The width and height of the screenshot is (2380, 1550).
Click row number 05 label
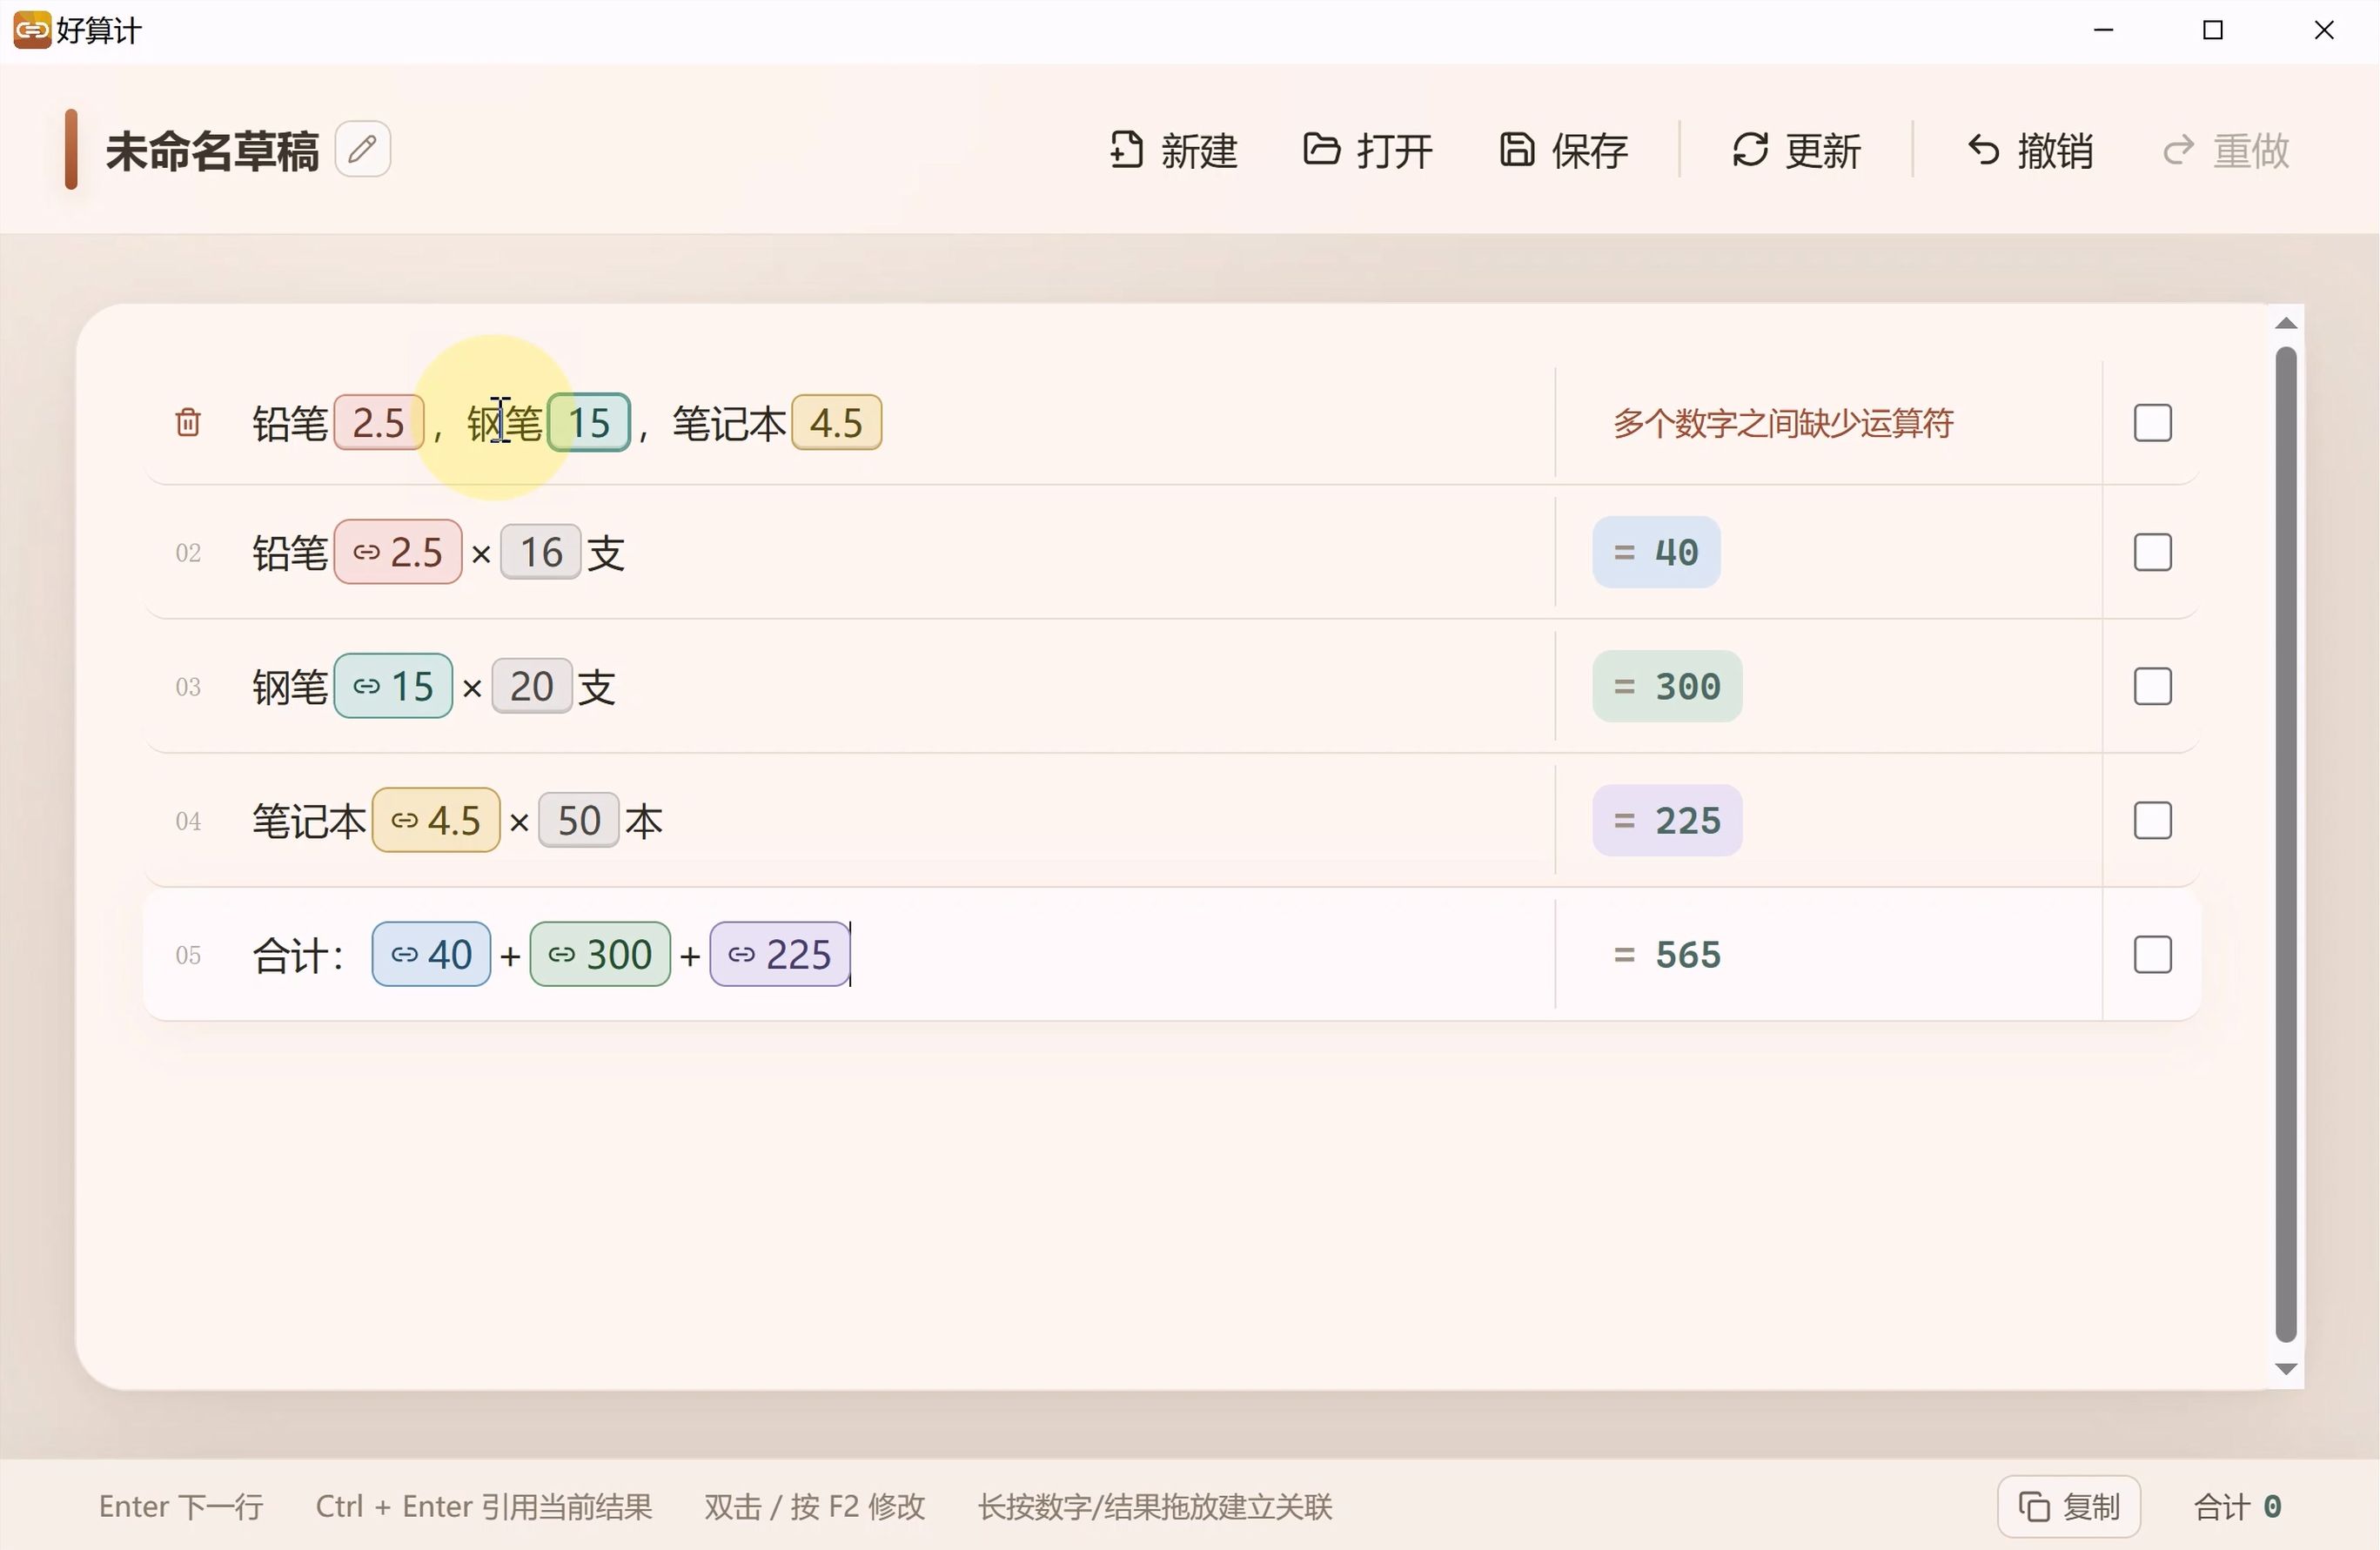tap(188, 954)
